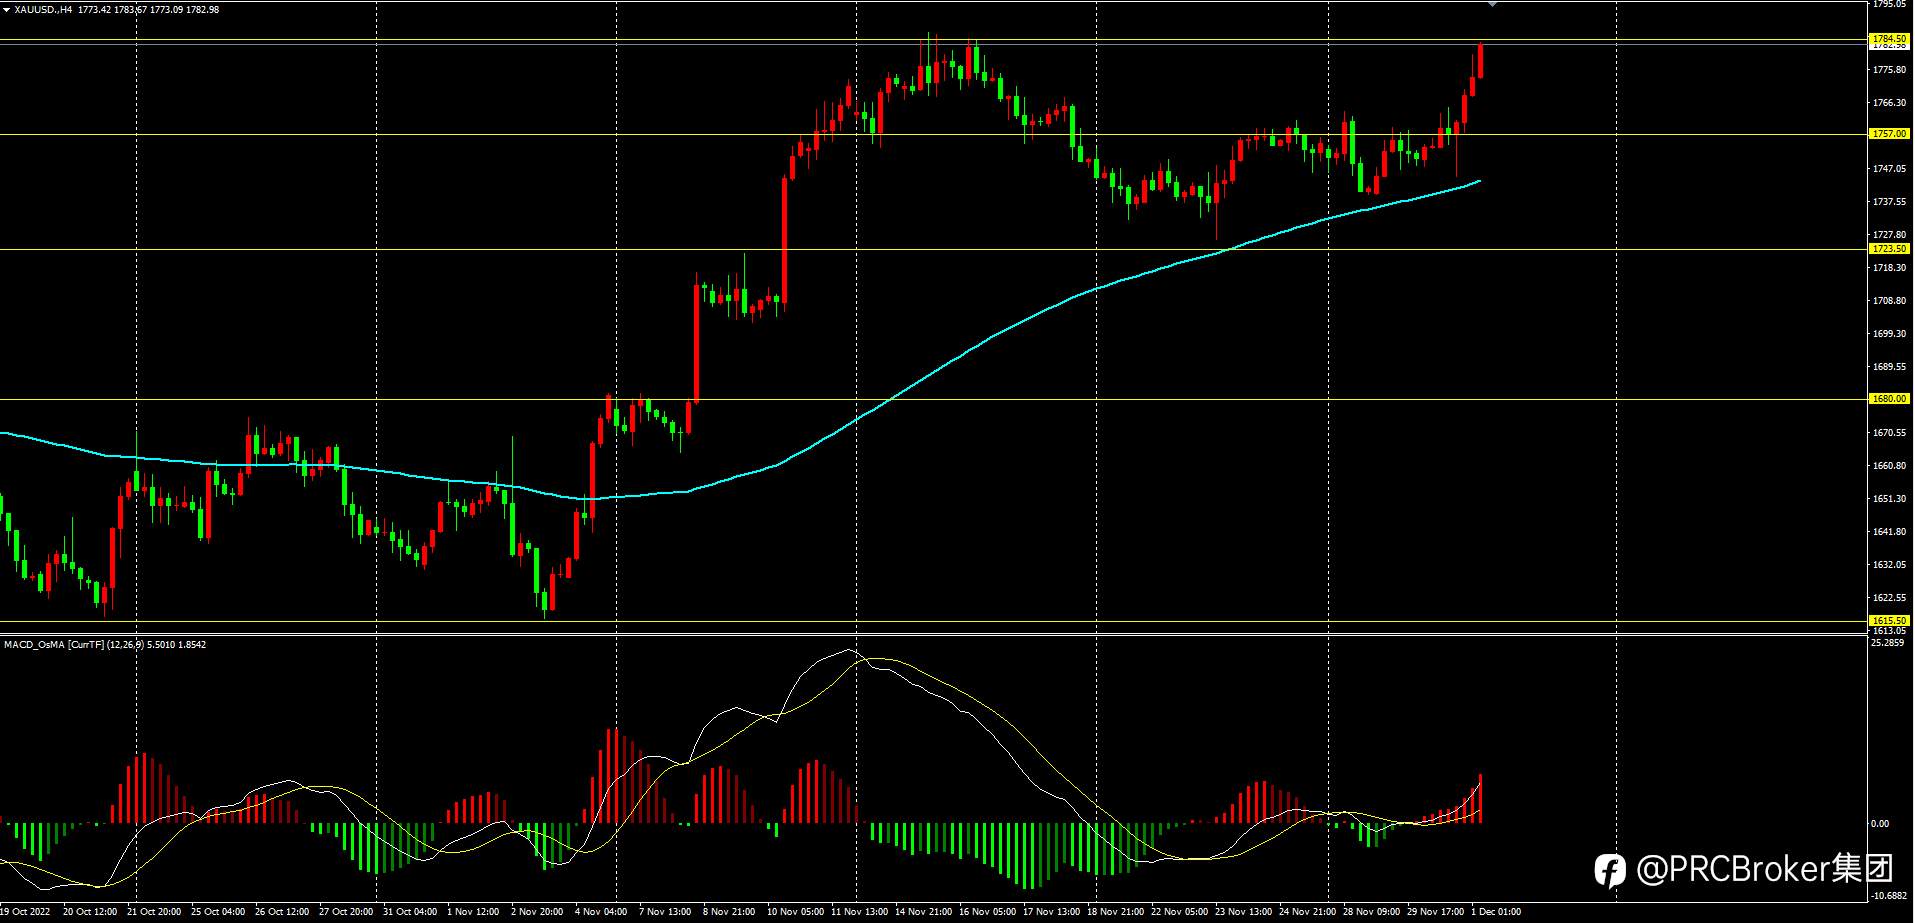
Task: Click the 24 Nov 21:00 time label
Action: pos(1308,912)
